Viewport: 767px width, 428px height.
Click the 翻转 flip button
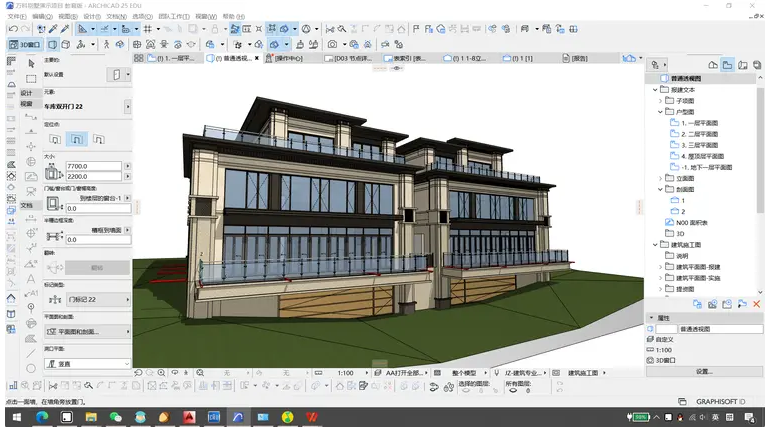pos(97,268)
